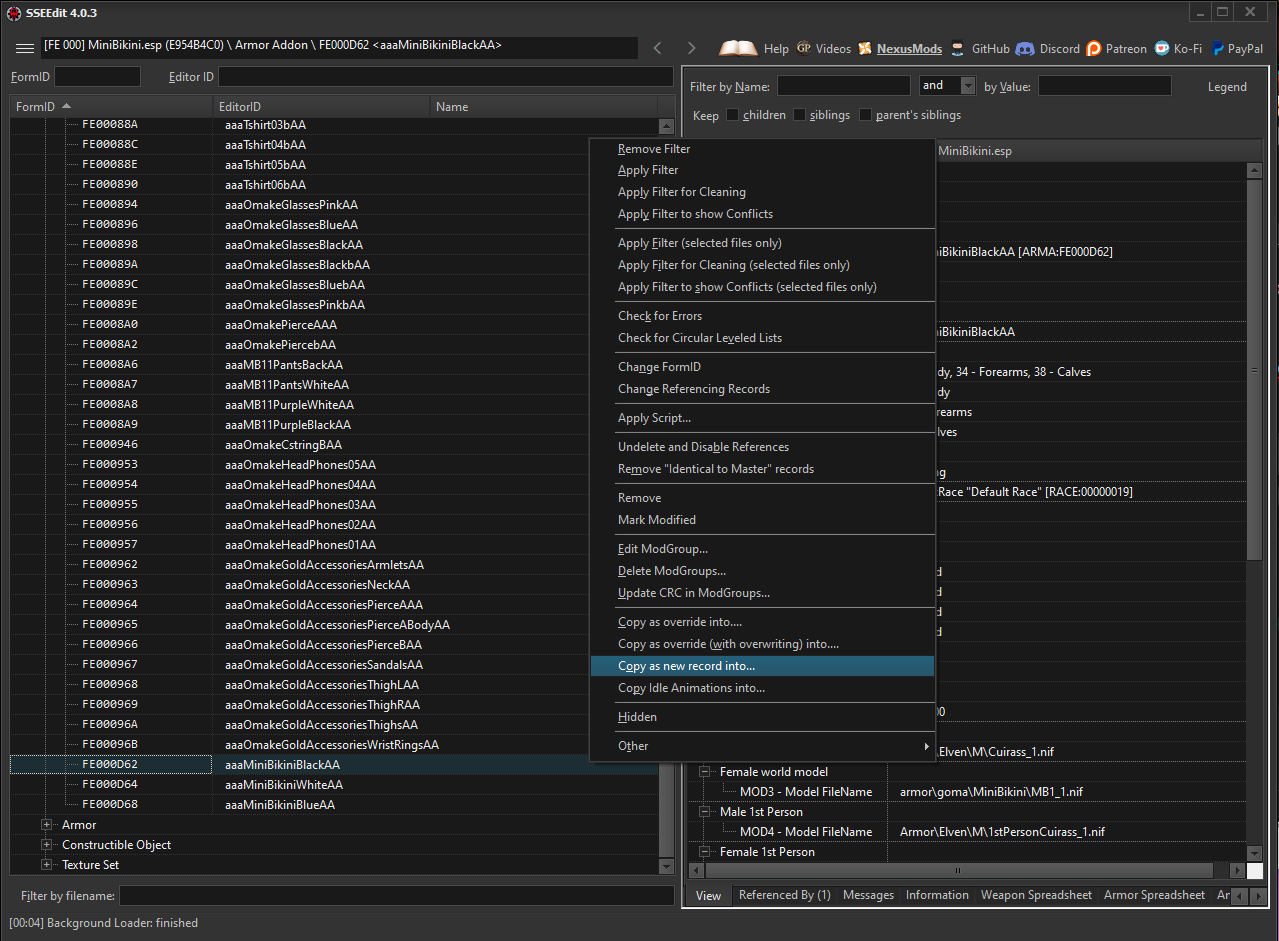This screenshot has height=941, width=1279.
Task: Switch to the Armor Spreadsheet tab
Action: click(1154, 895)
